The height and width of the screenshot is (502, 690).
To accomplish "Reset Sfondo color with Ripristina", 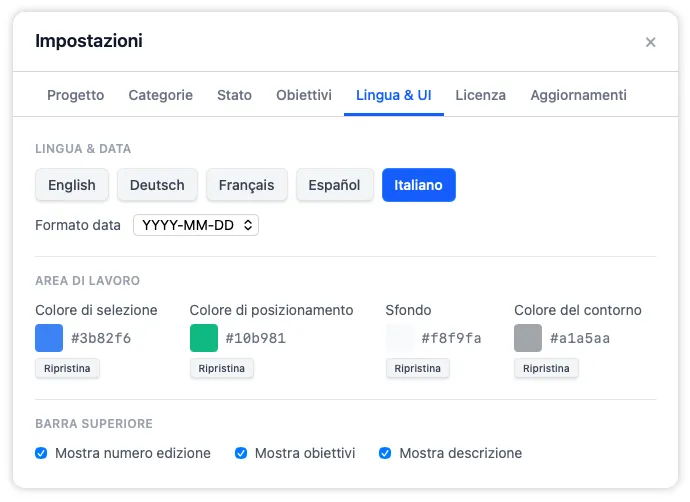I will point(418,368).
